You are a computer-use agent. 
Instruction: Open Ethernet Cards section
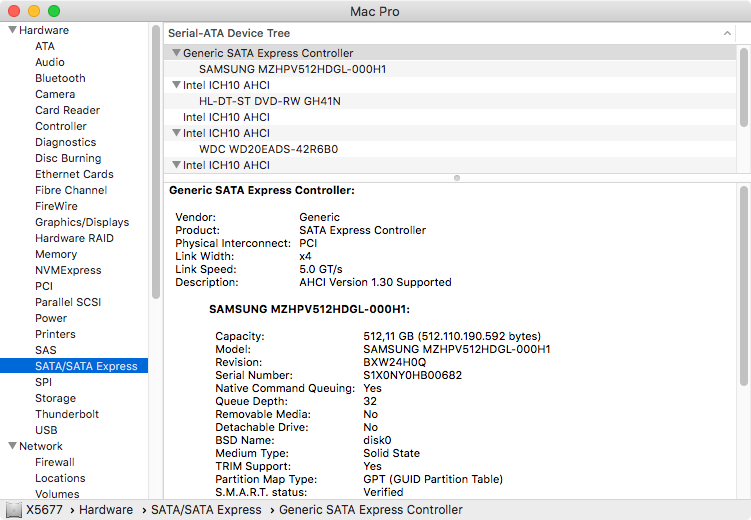coord(74,174)
